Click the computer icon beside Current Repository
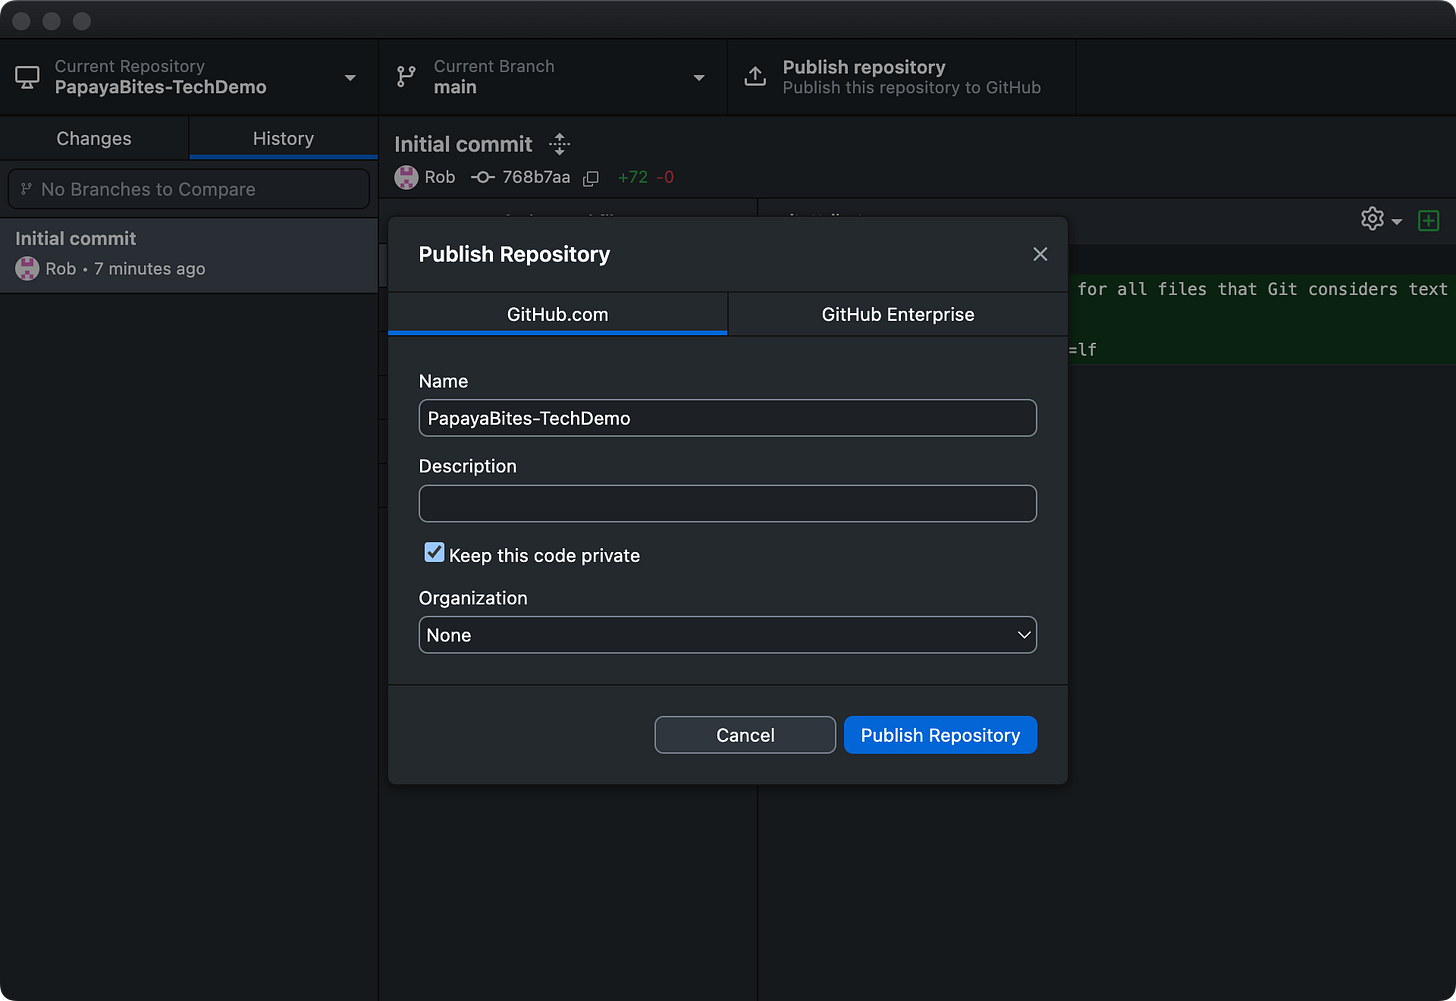This screenshot has width=1456, height=1001. click(27, 77)
